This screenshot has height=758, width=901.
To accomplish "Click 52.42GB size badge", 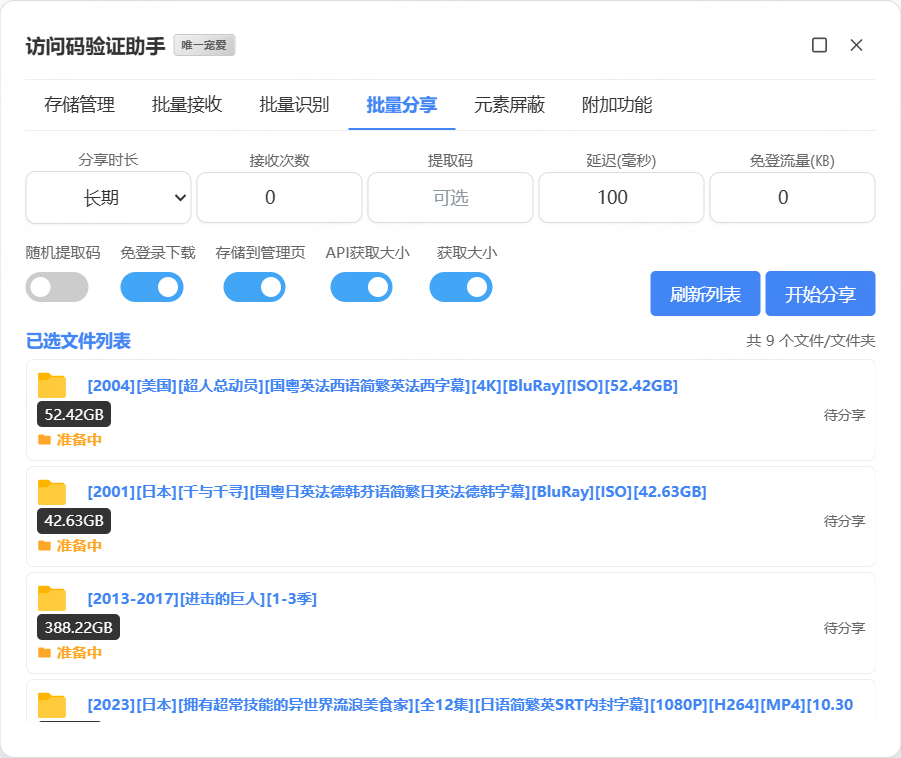I will coord(74,414).
